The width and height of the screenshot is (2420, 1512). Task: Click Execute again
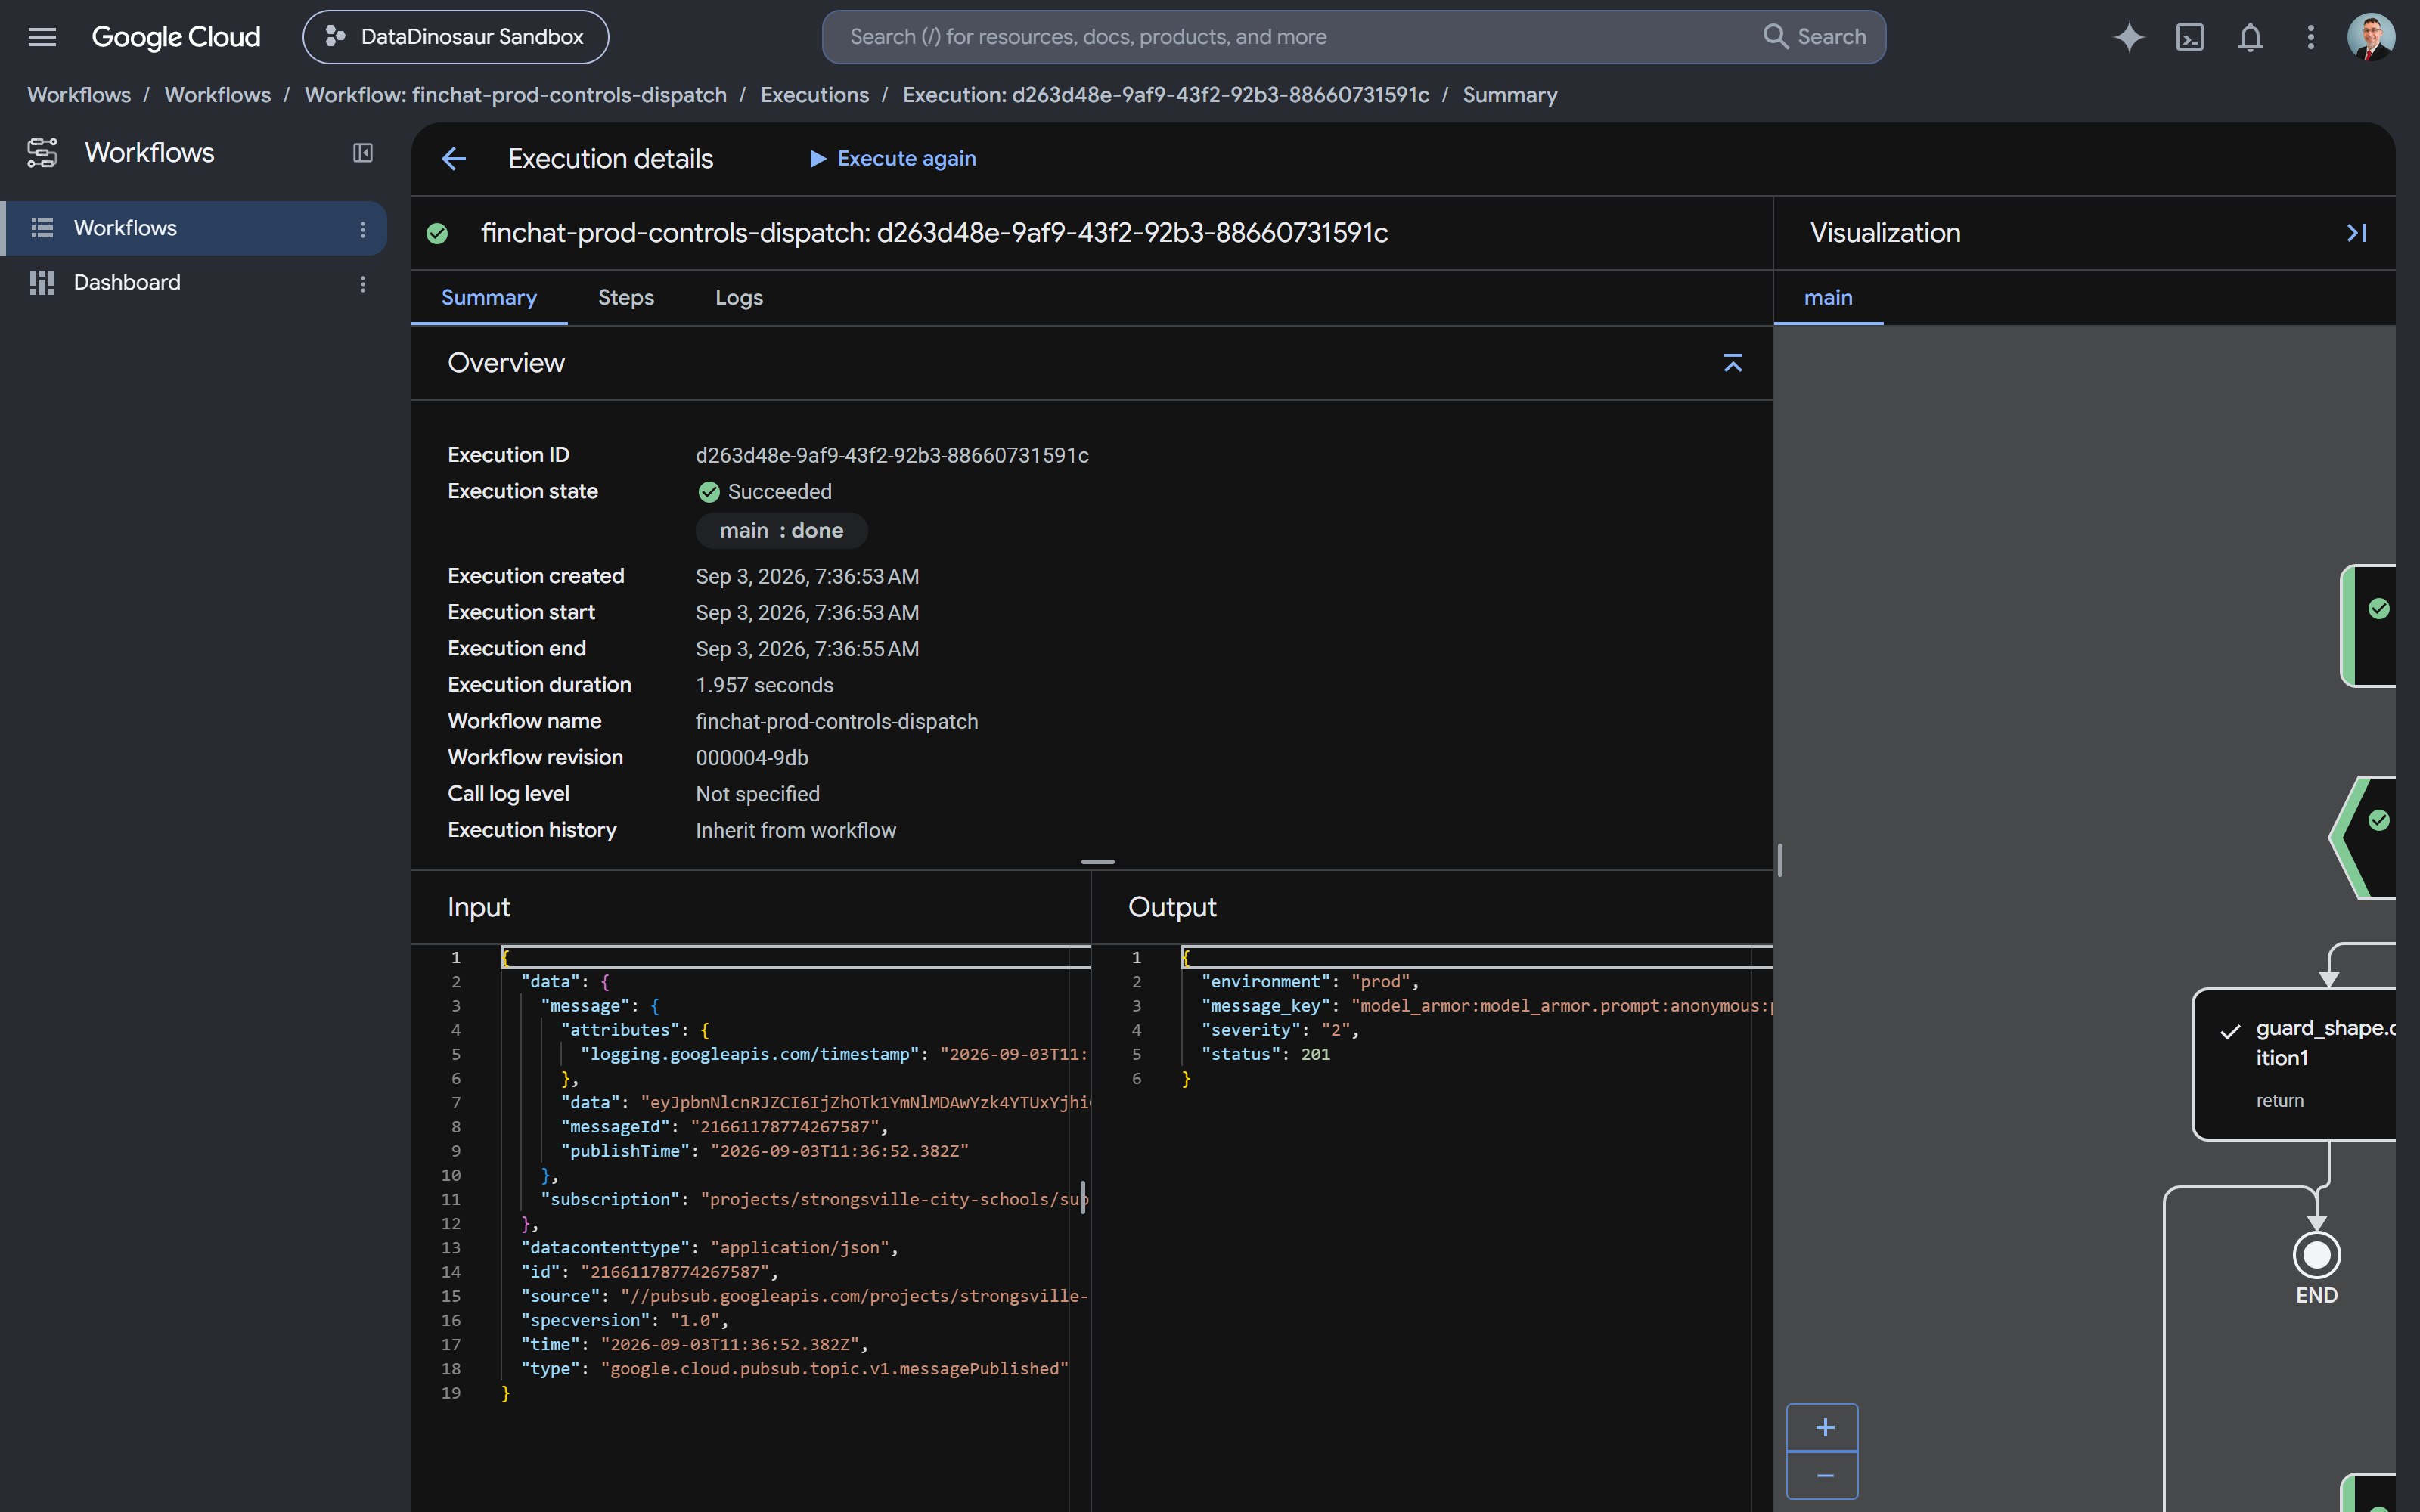892,159
